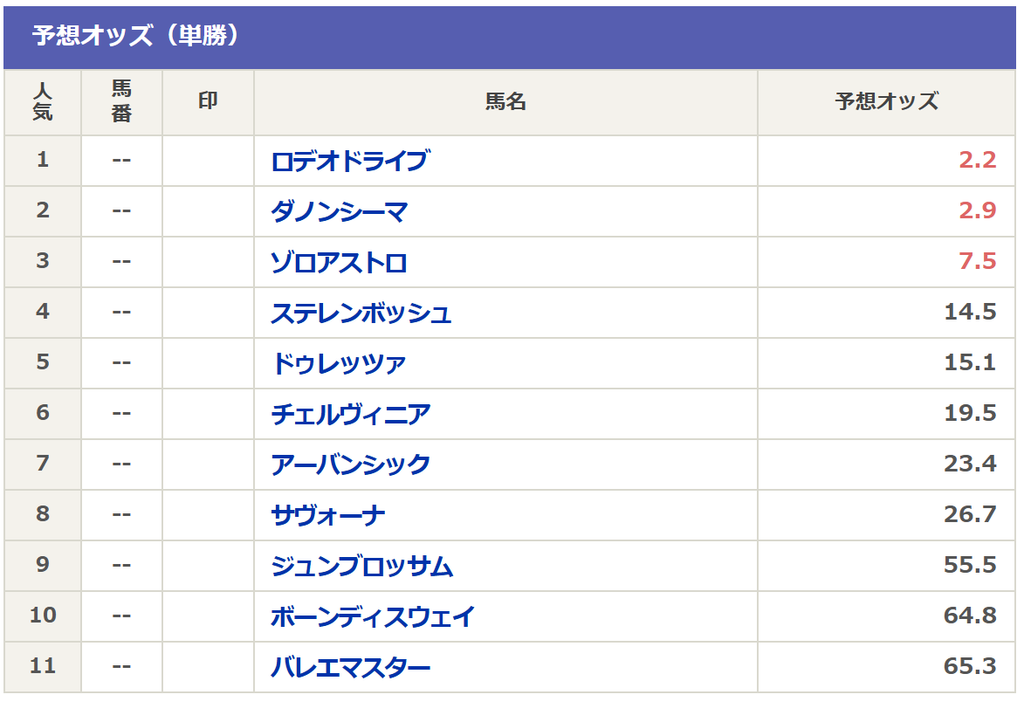
Task: Open the ダノンシーマ horse link
Action: [340, 212]
